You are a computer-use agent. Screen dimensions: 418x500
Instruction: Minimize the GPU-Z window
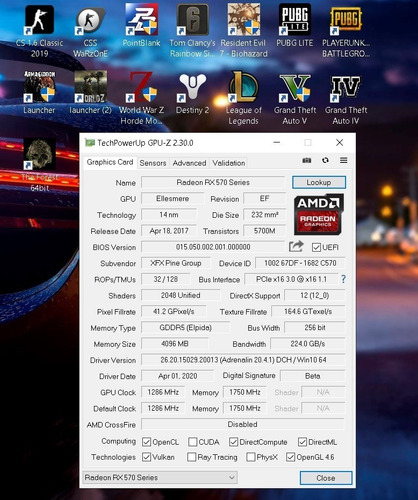pyautogui.click(x=276, y=143)
